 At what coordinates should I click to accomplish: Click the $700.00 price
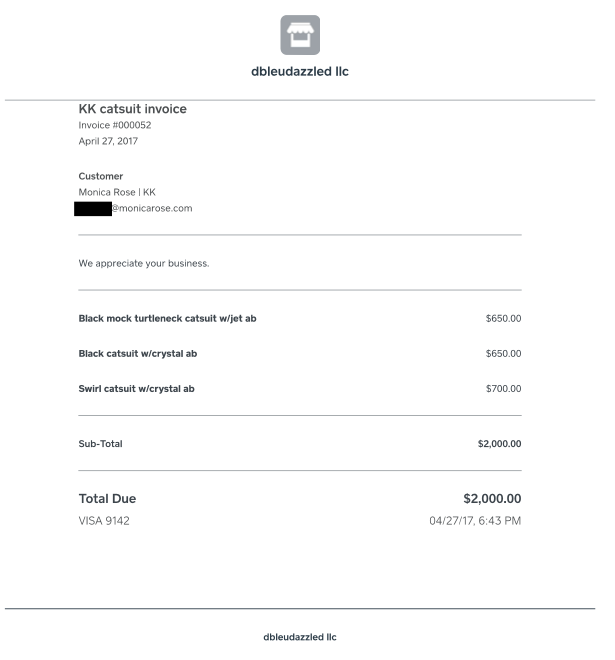(503, 389)
